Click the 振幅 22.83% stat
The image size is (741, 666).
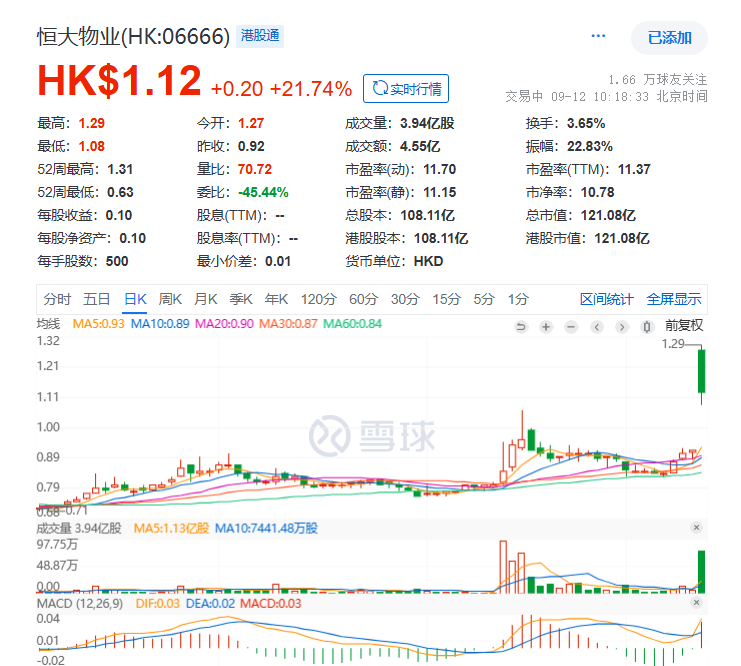[569, 147]
